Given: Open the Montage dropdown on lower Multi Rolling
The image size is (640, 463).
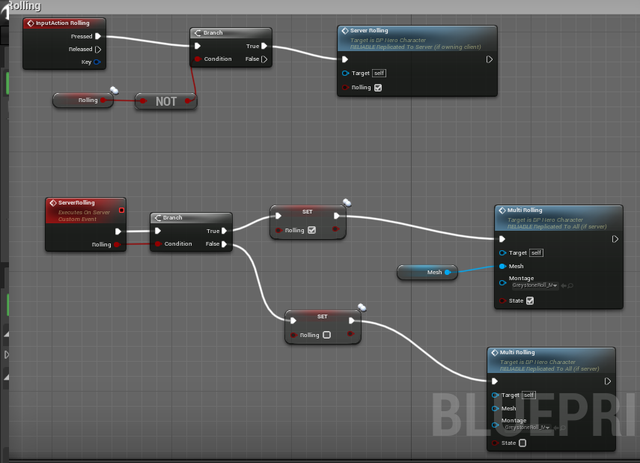Looking at the screenshot, I should click(528, 427).
